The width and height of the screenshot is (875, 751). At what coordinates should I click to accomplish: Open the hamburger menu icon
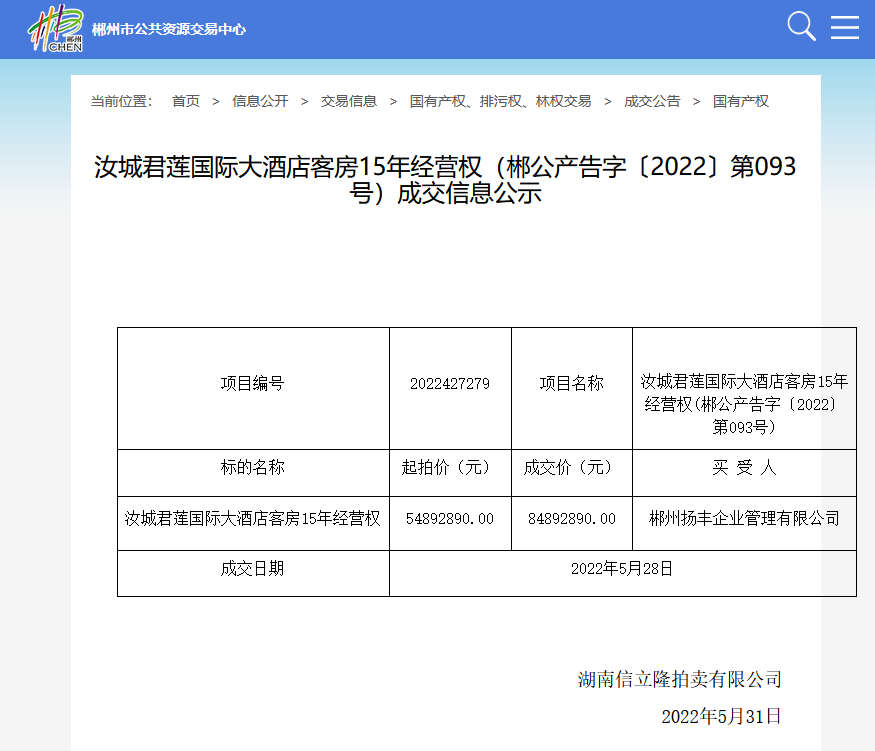[845, 27]
